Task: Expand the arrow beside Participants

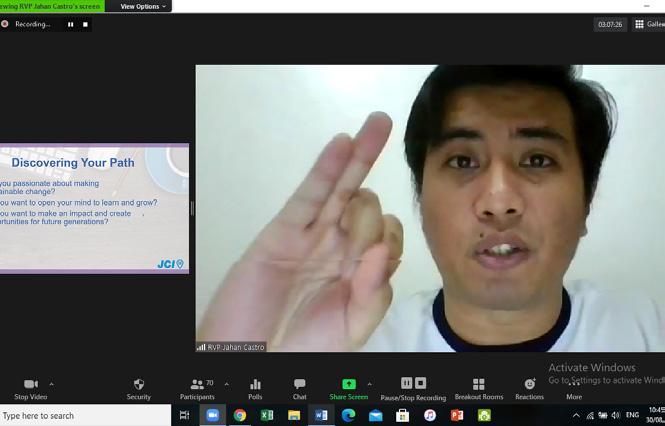Action: 226,384
